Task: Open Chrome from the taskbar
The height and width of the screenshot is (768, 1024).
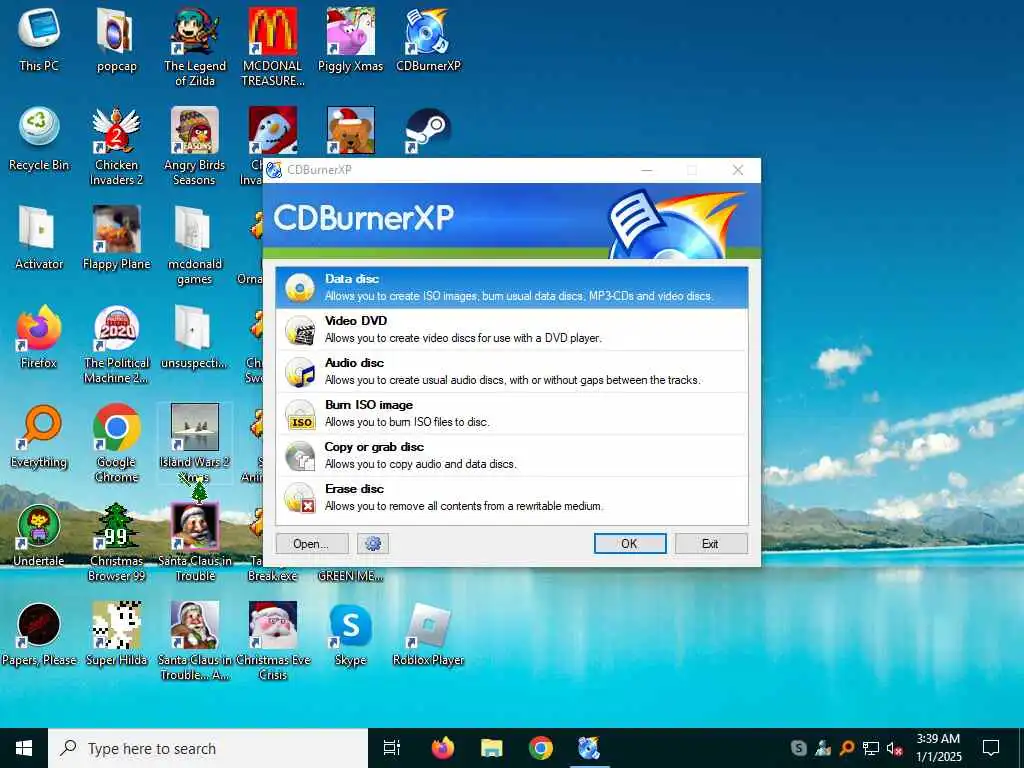Action: 541,748
